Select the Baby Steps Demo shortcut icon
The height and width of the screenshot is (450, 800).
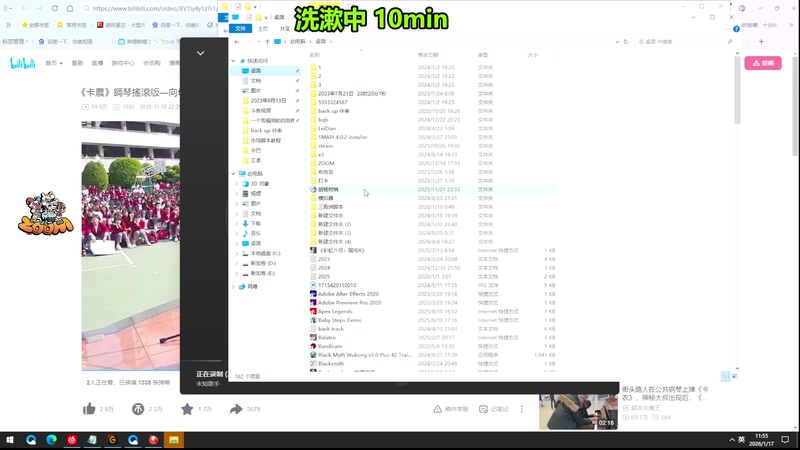coord(313,320)
